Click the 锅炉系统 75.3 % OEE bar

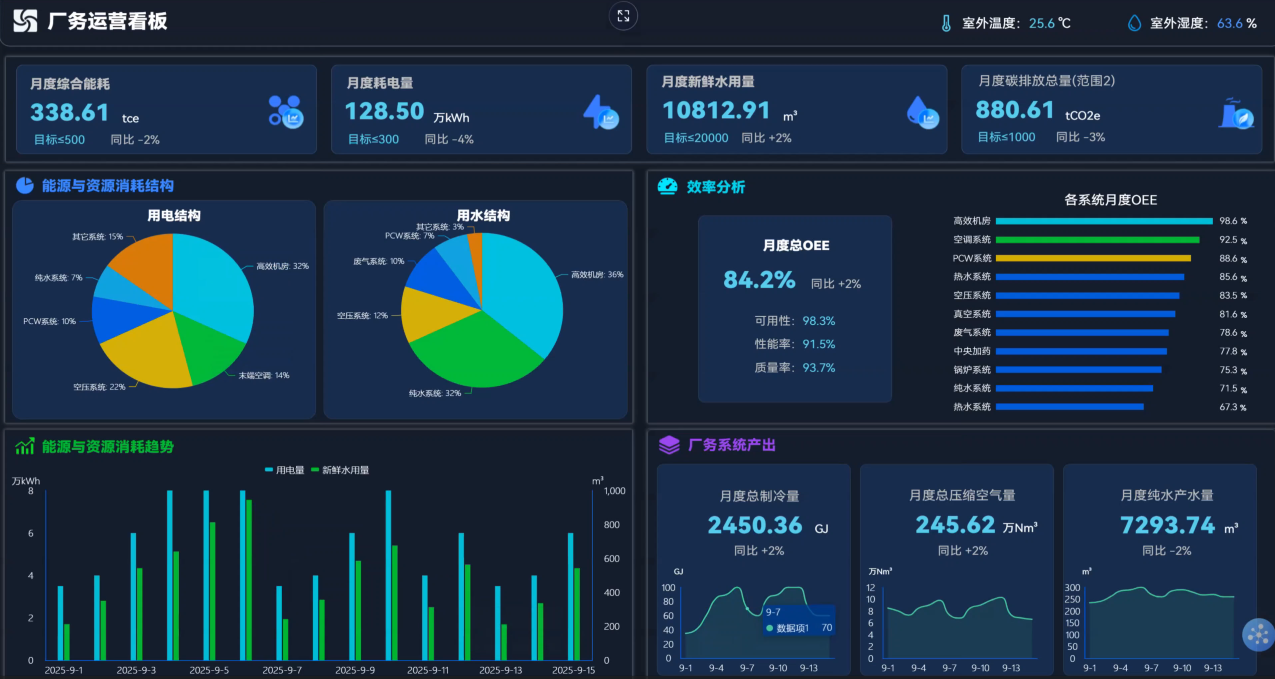click(x=1079, y=370)
